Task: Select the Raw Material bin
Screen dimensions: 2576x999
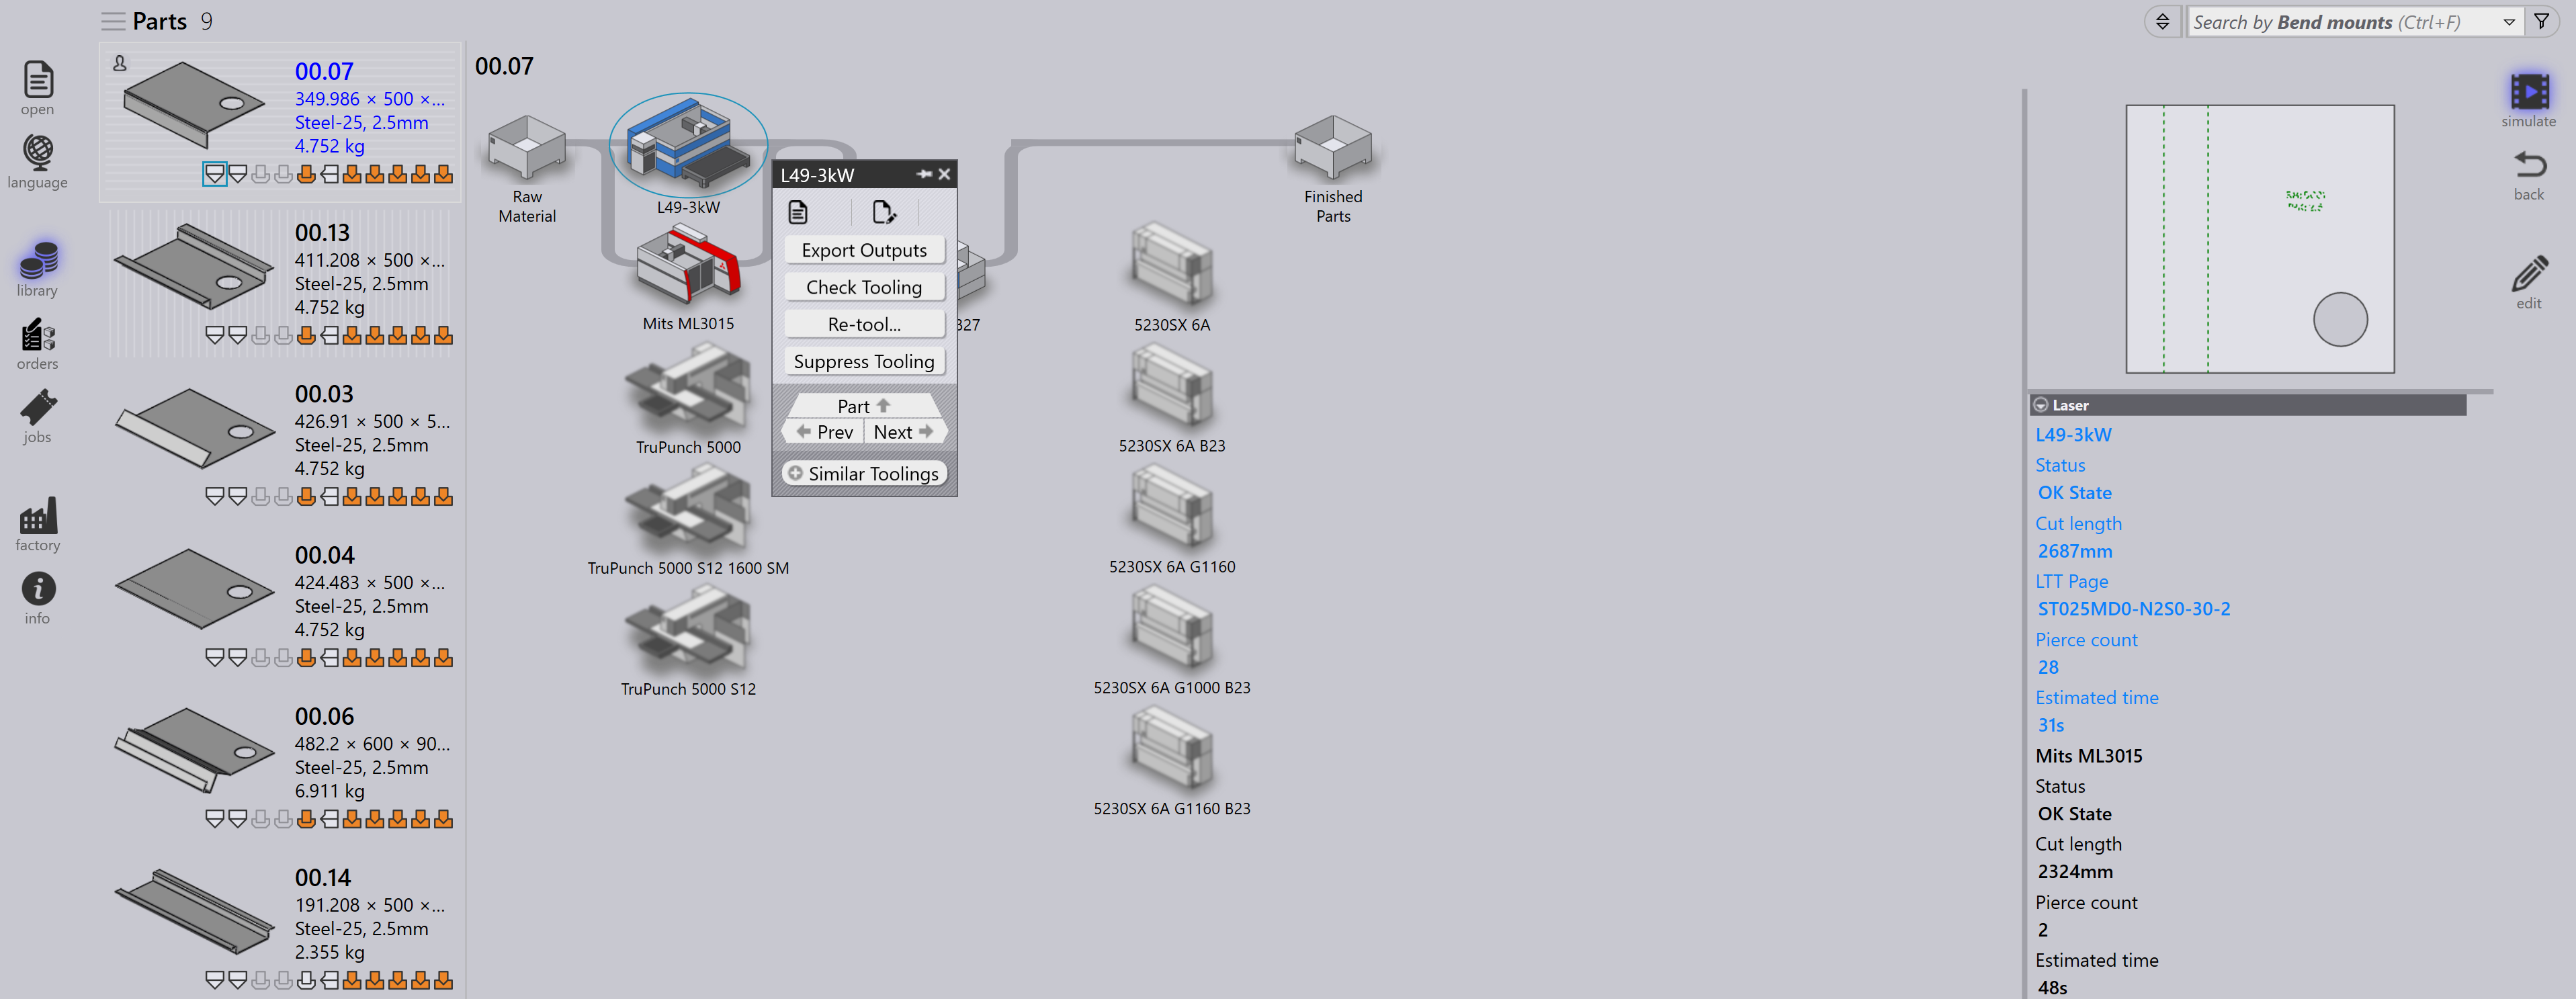Action: (527, 147)
